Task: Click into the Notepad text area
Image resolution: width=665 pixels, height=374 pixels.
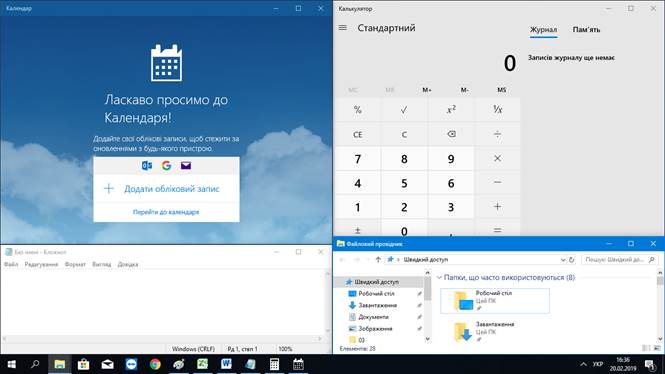Action: pos(163,302)
